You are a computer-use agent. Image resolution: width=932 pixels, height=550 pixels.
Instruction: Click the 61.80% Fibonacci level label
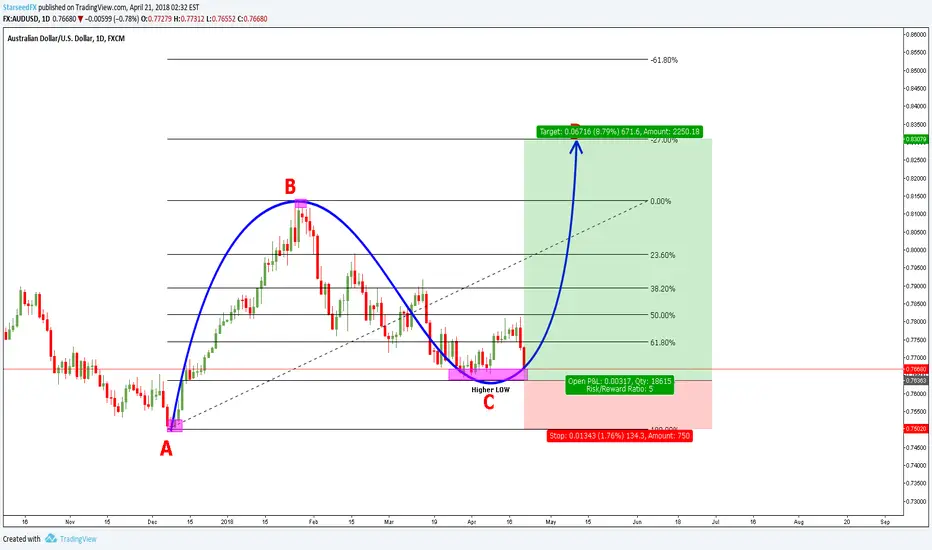663,342
